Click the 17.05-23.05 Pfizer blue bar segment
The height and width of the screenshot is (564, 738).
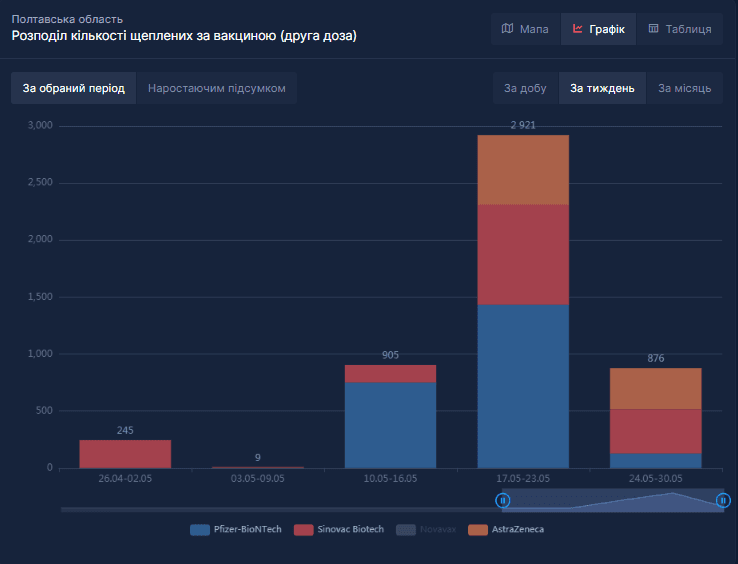[523, 386]
